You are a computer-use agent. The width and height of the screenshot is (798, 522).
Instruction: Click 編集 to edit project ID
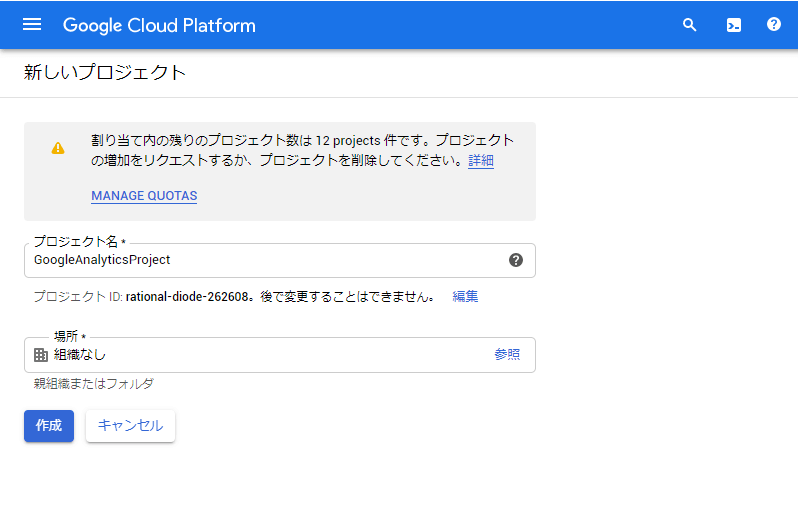tap(465, 296)
